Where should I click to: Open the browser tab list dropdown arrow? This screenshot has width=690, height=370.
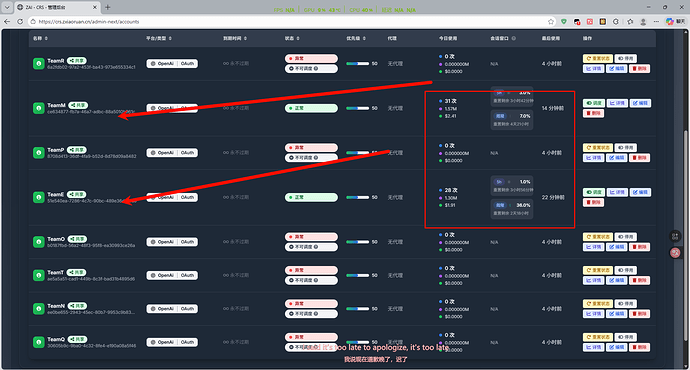pos(7,7)
